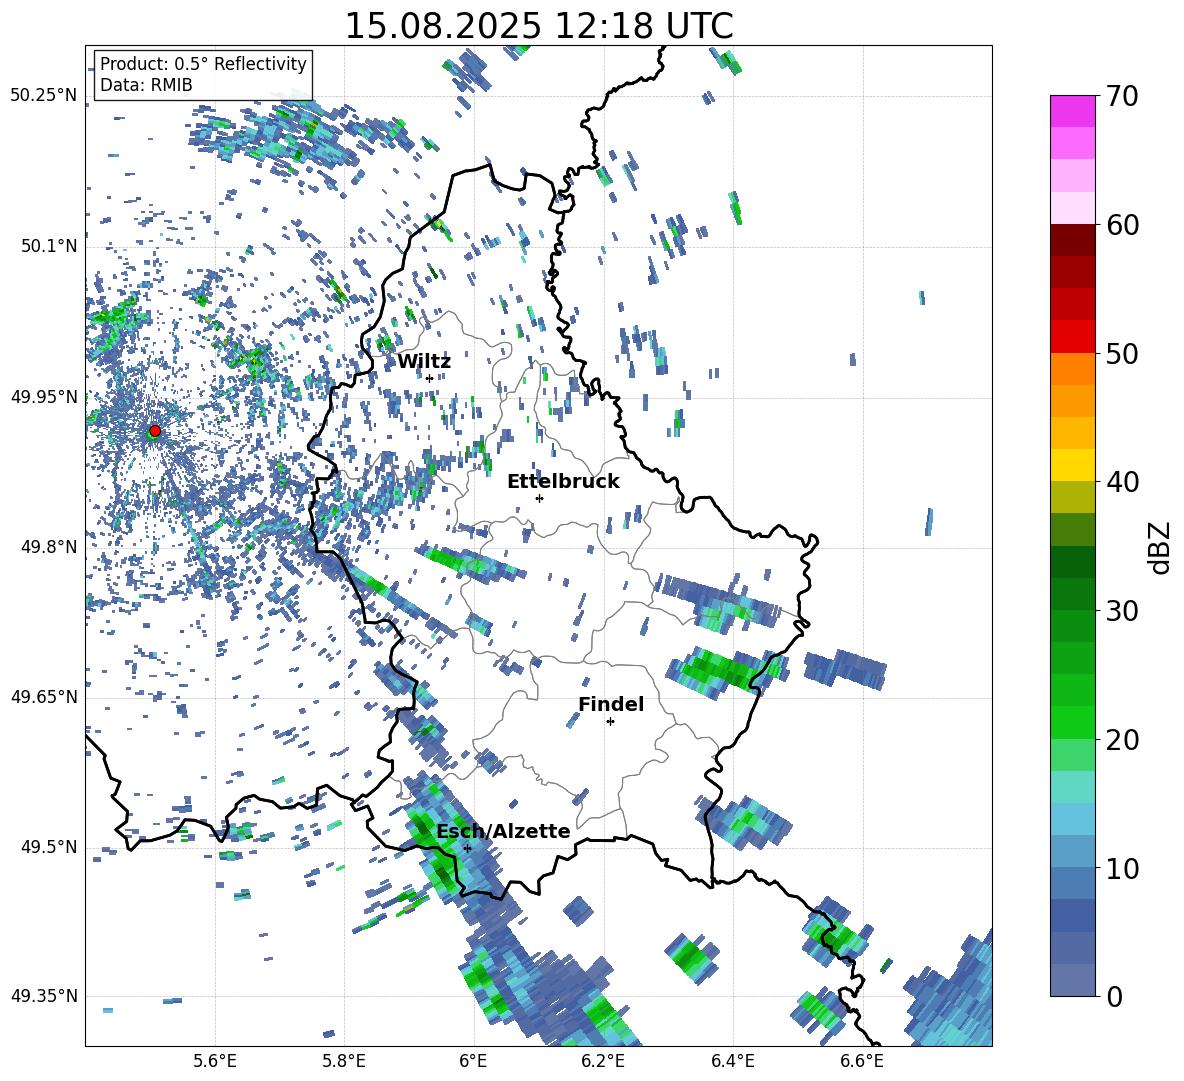1184x1081 pixels.
Task: Click the cross marker below Wiltz label
Action: pos(430,378)
